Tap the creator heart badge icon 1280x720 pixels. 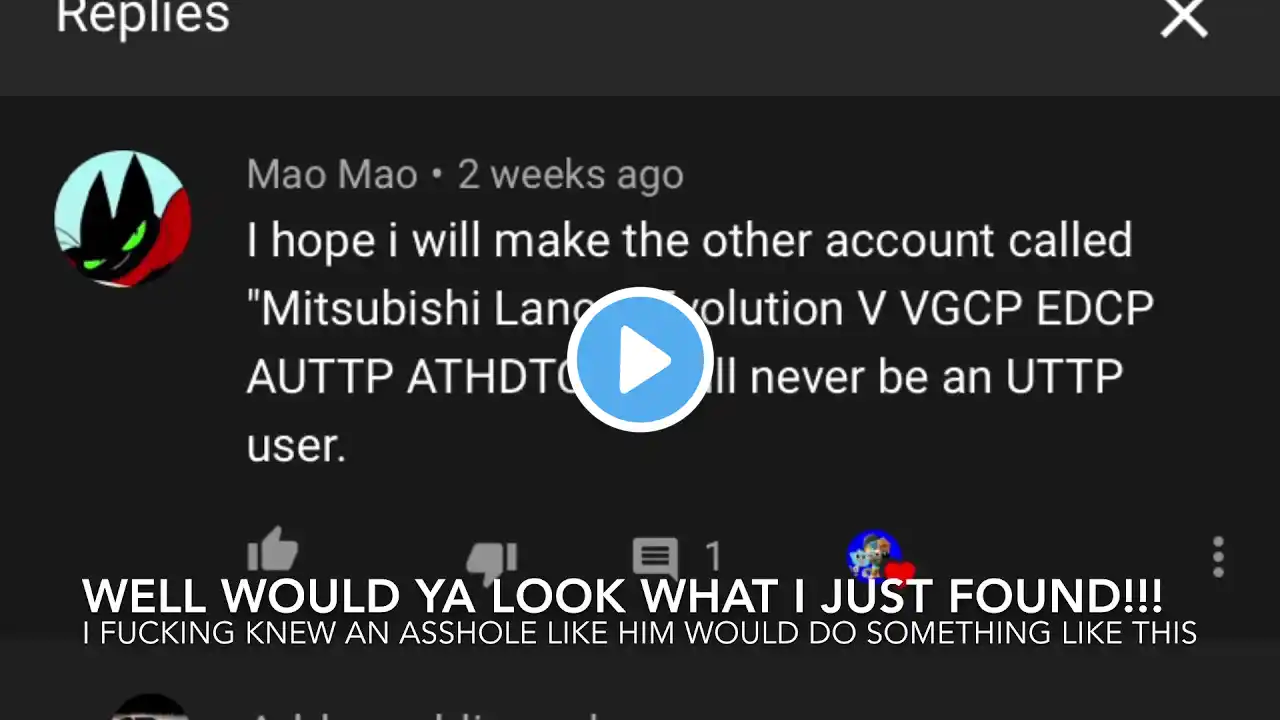click(x=880, y=556)
